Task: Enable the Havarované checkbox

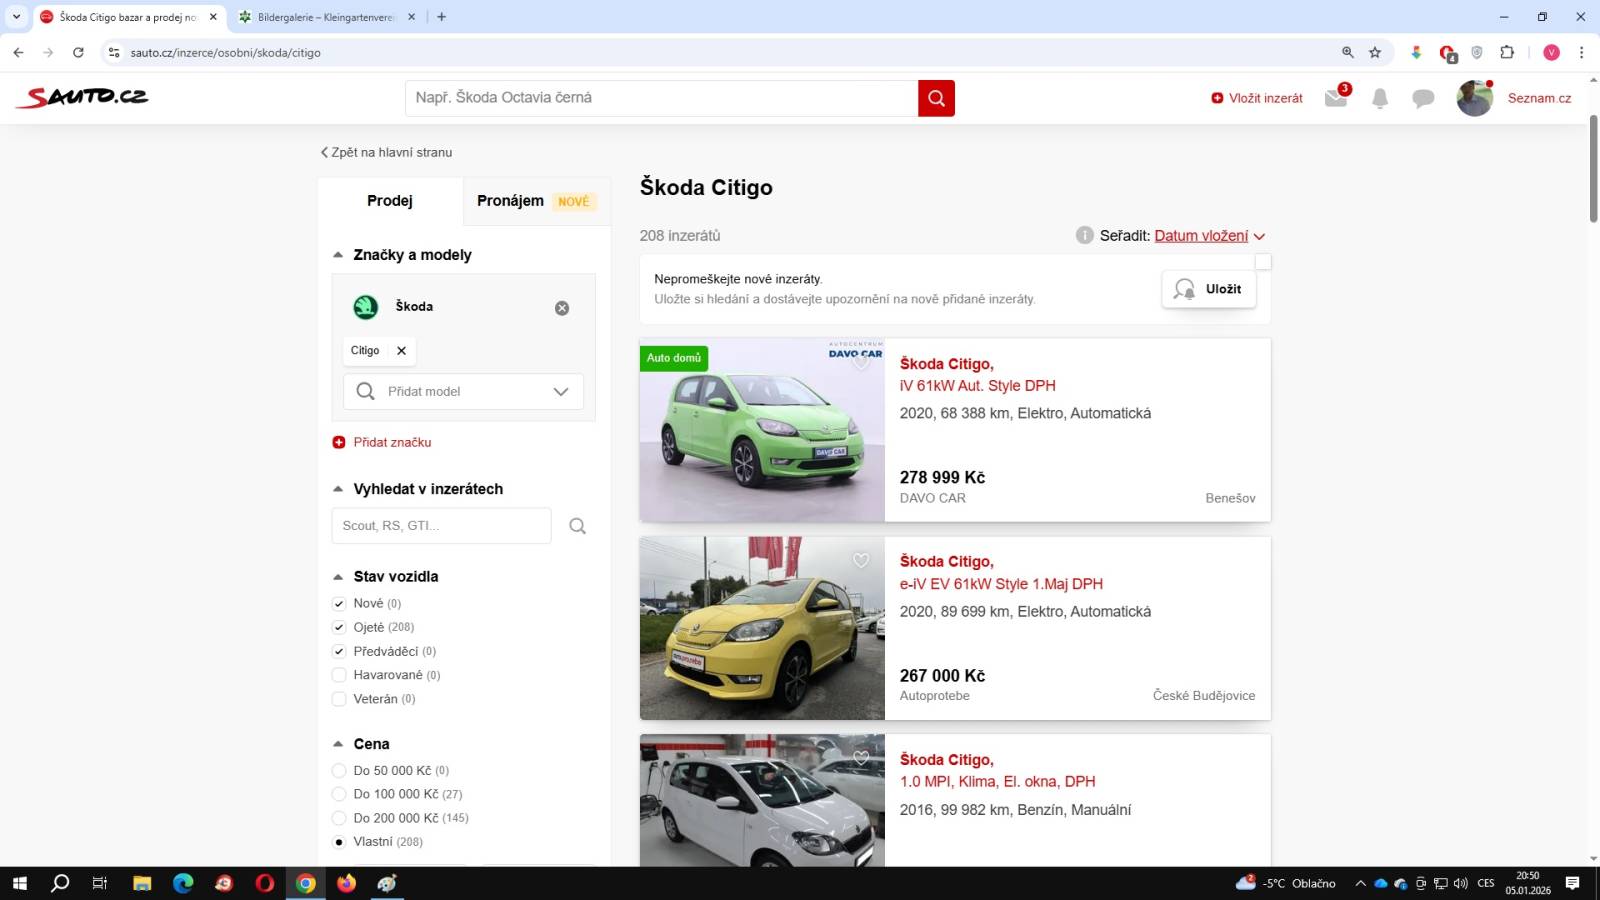Action: tap(339, 675)
